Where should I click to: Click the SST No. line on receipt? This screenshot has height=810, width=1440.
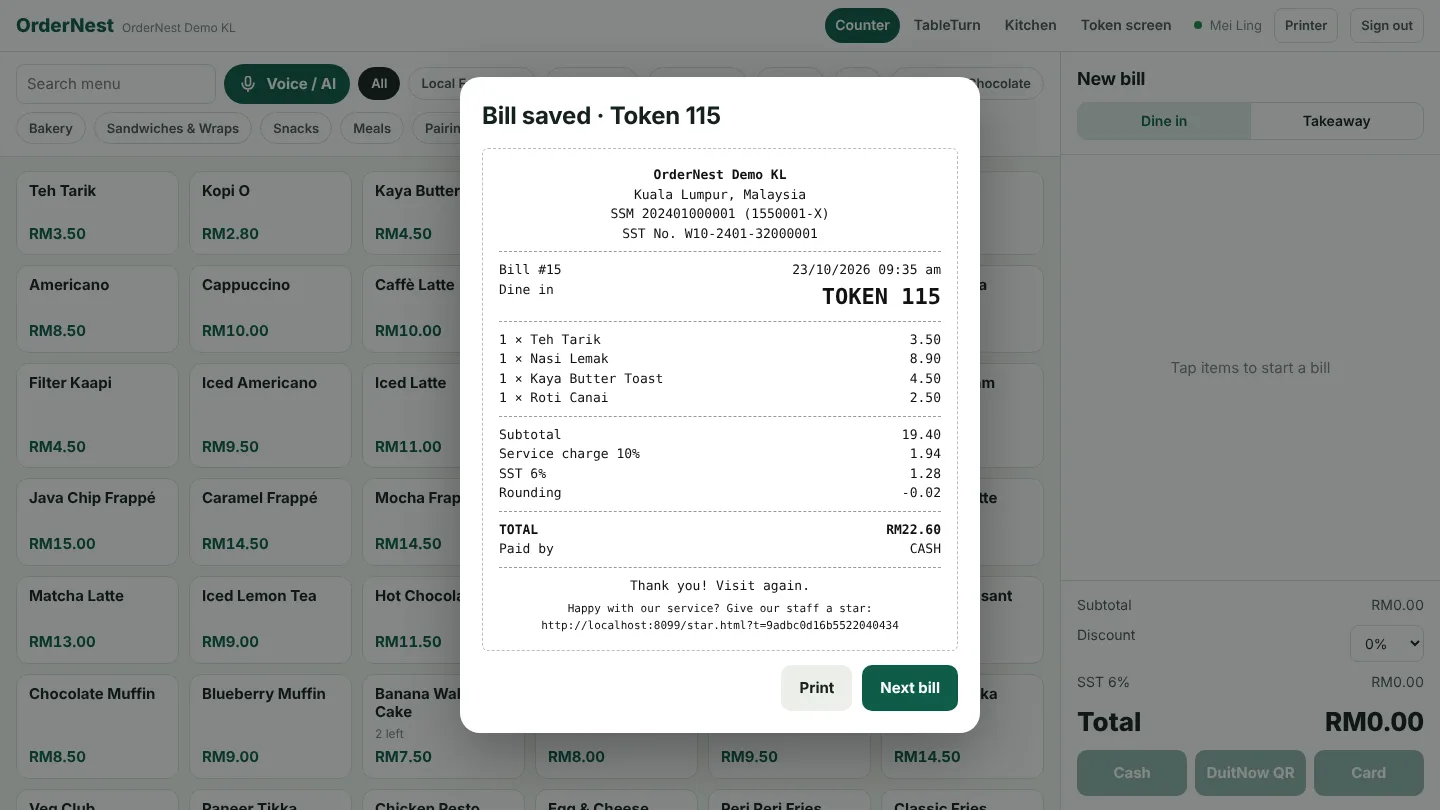tap(720, 234)
